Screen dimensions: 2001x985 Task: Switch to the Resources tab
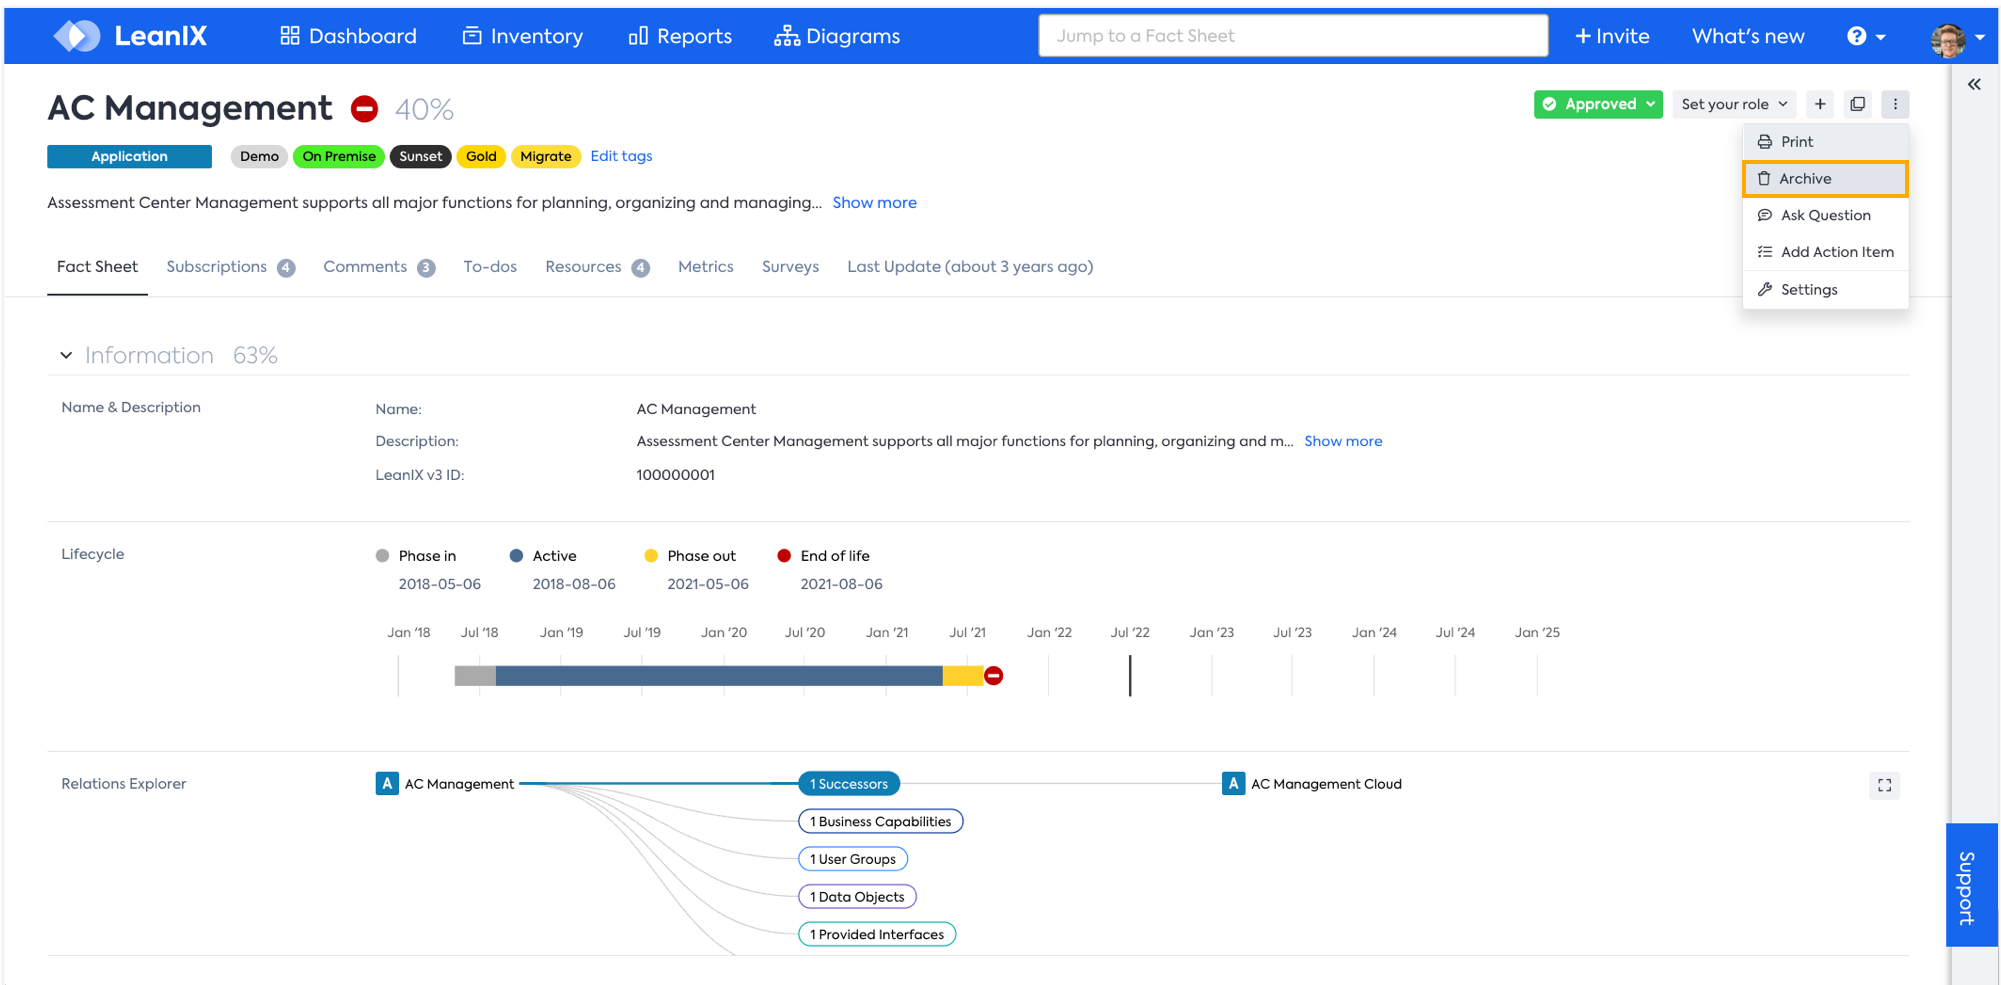(597, 267)
